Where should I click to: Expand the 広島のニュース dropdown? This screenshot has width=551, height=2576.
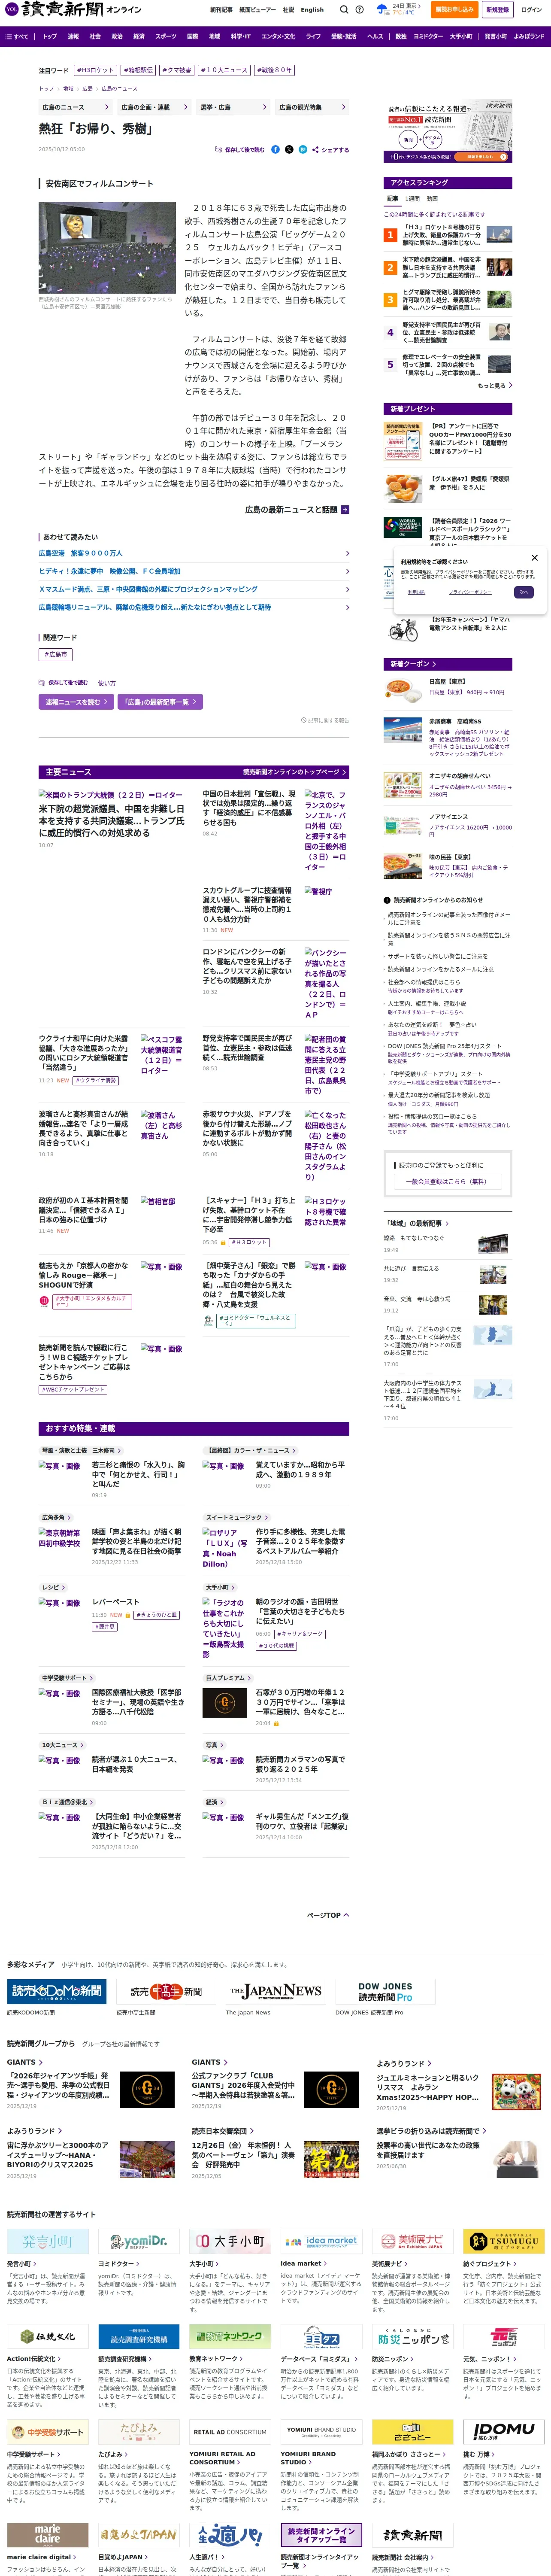point(75,107)
